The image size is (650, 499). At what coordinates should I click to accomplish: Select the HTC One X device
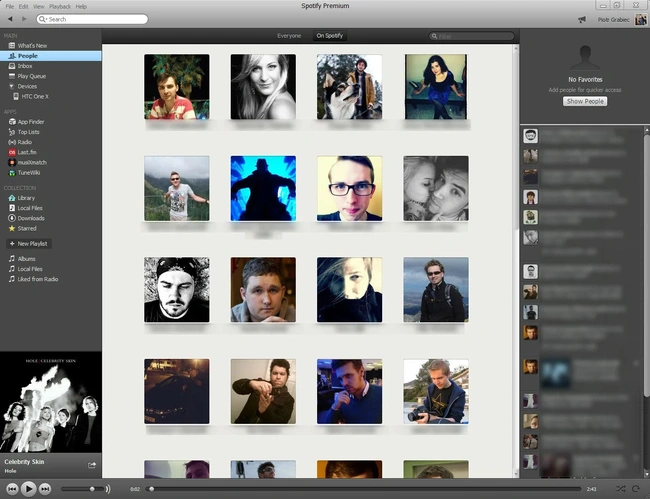(35, 97)
